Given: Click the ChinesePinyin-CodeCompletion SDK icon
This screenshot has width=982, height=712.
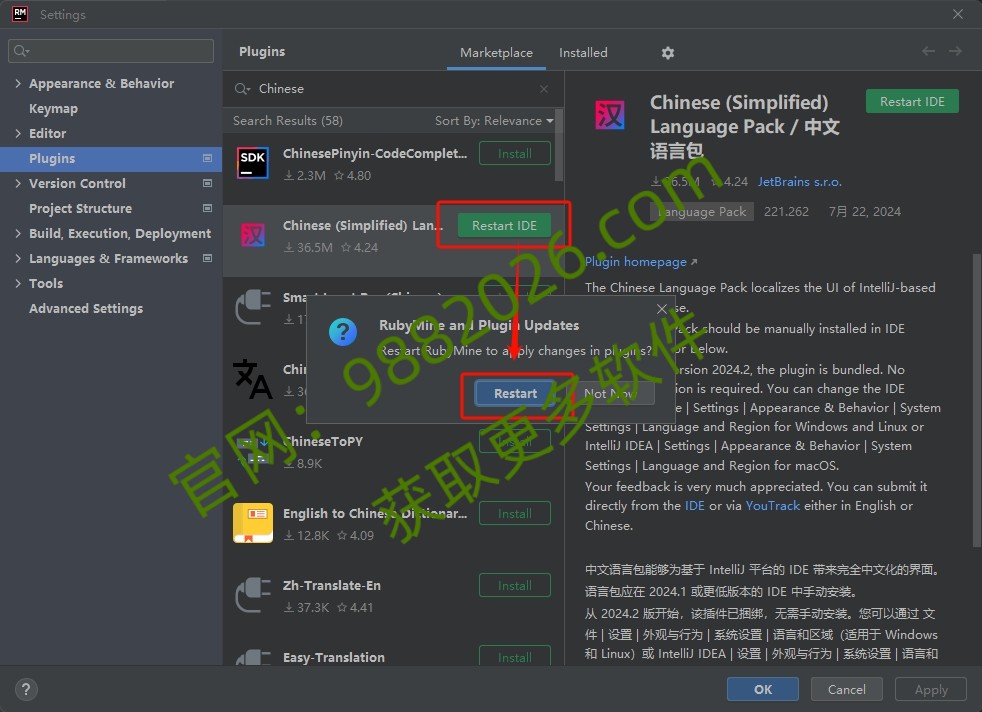Looking at the screenshot, I should pos(253,163).
